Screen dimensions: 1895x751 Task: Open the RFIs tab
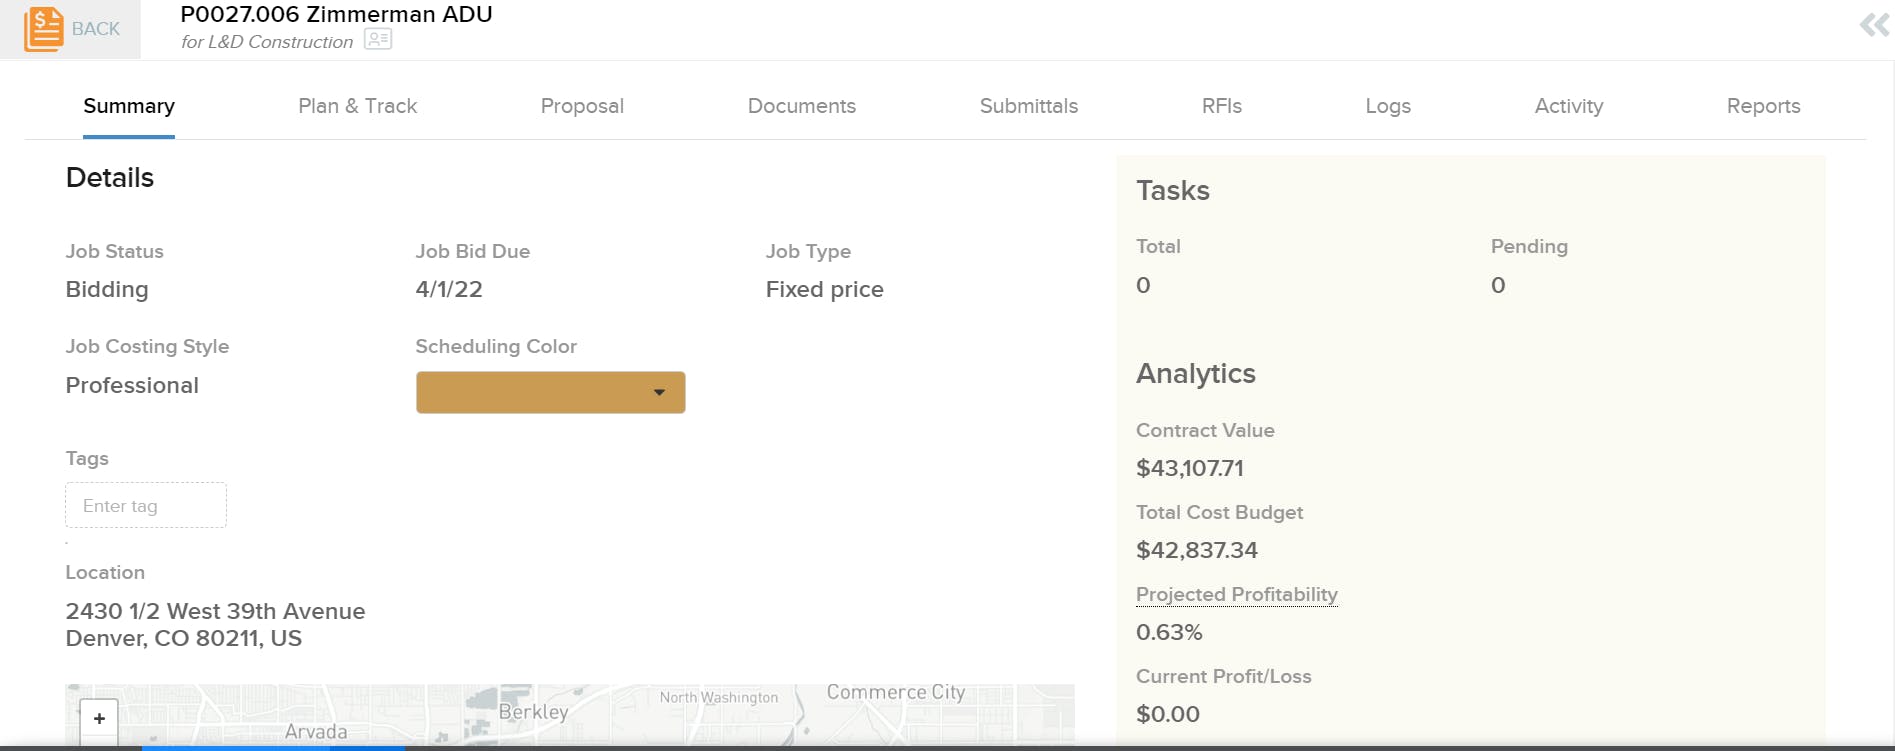click(x=1222, y=106)
